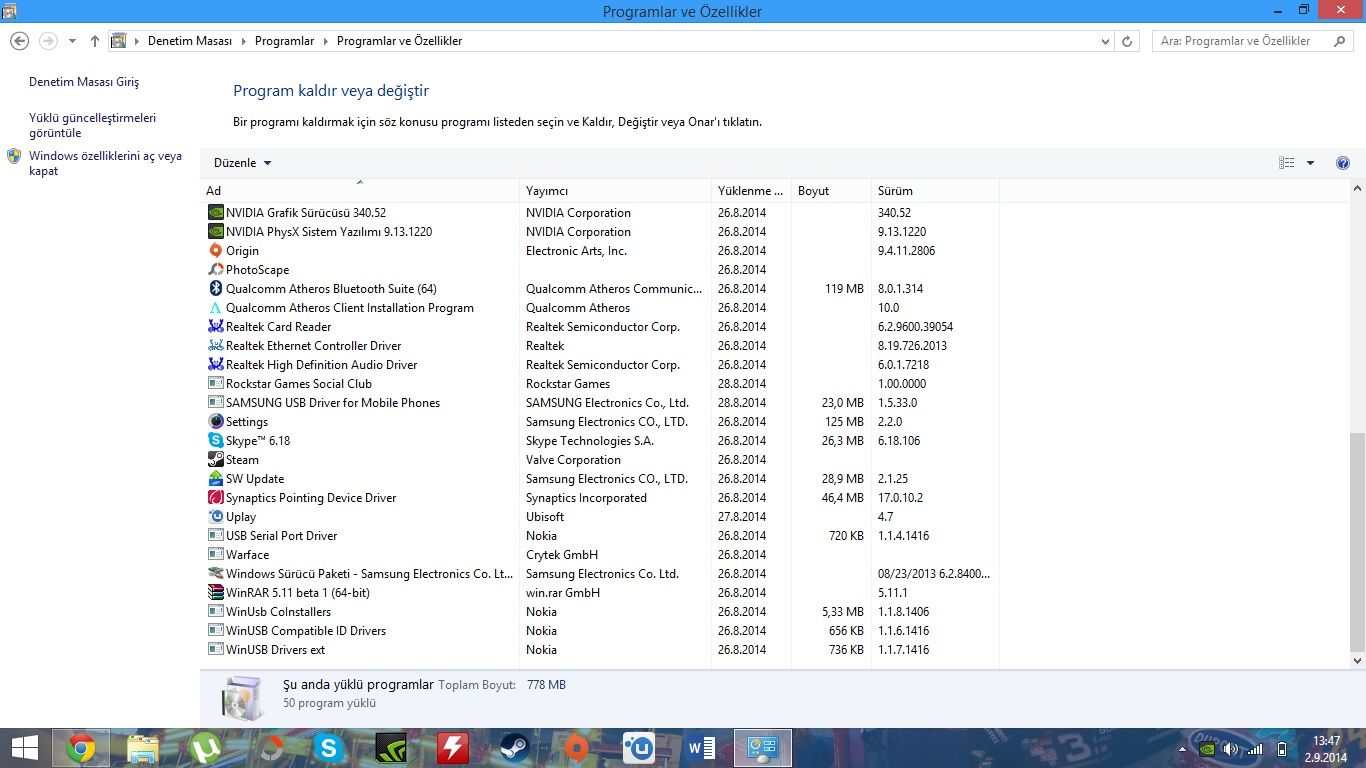Select the NVIDIA Grafik Sürücüsü 340.52 icon
Image resolution: width=1366 pixels, height=768 pixels.
[215, 212]
